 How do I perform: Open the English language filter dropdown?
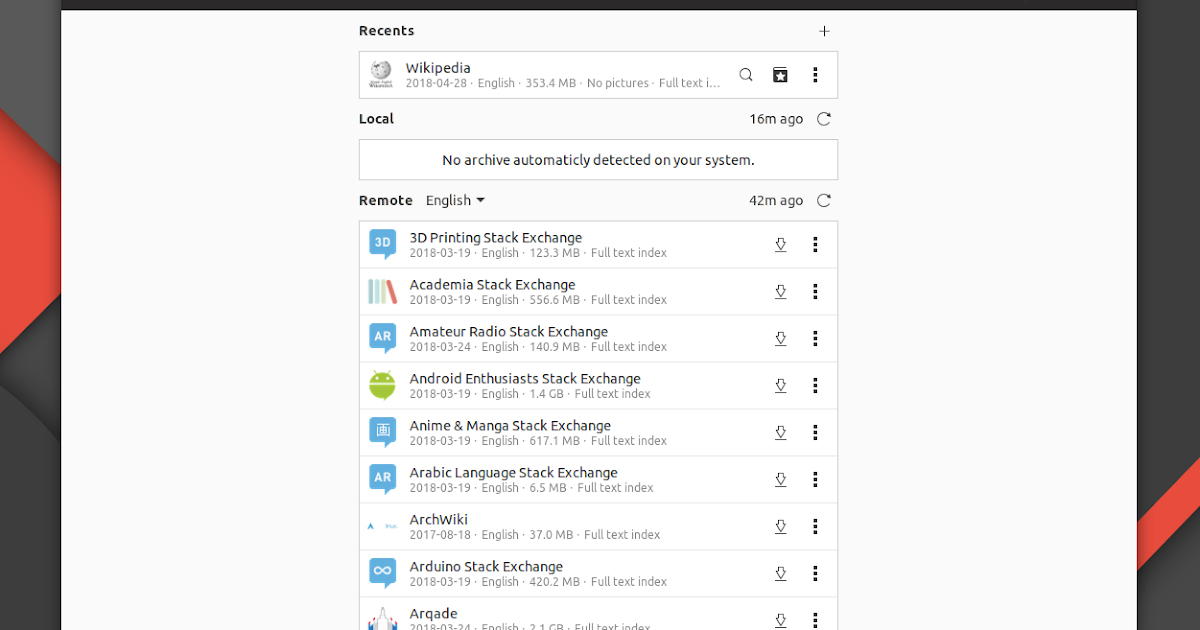coord(455,200)
